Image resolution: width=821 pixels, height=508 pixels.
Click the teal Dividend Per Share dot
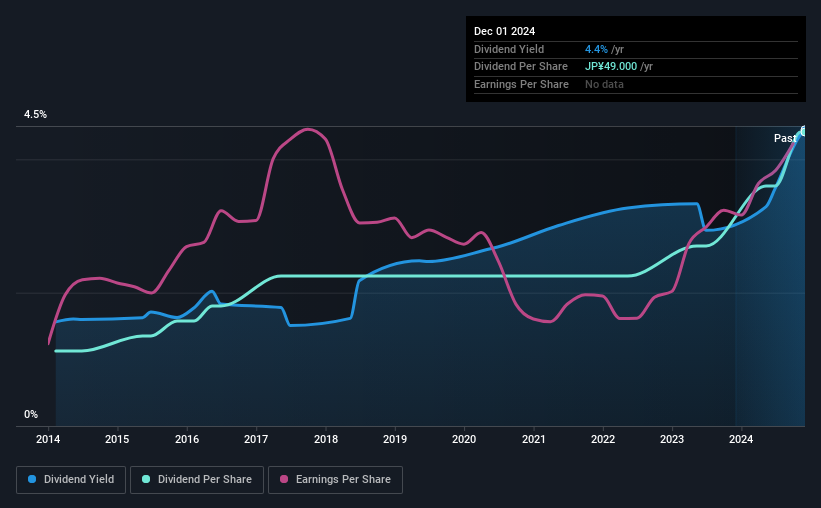point(146,479)
